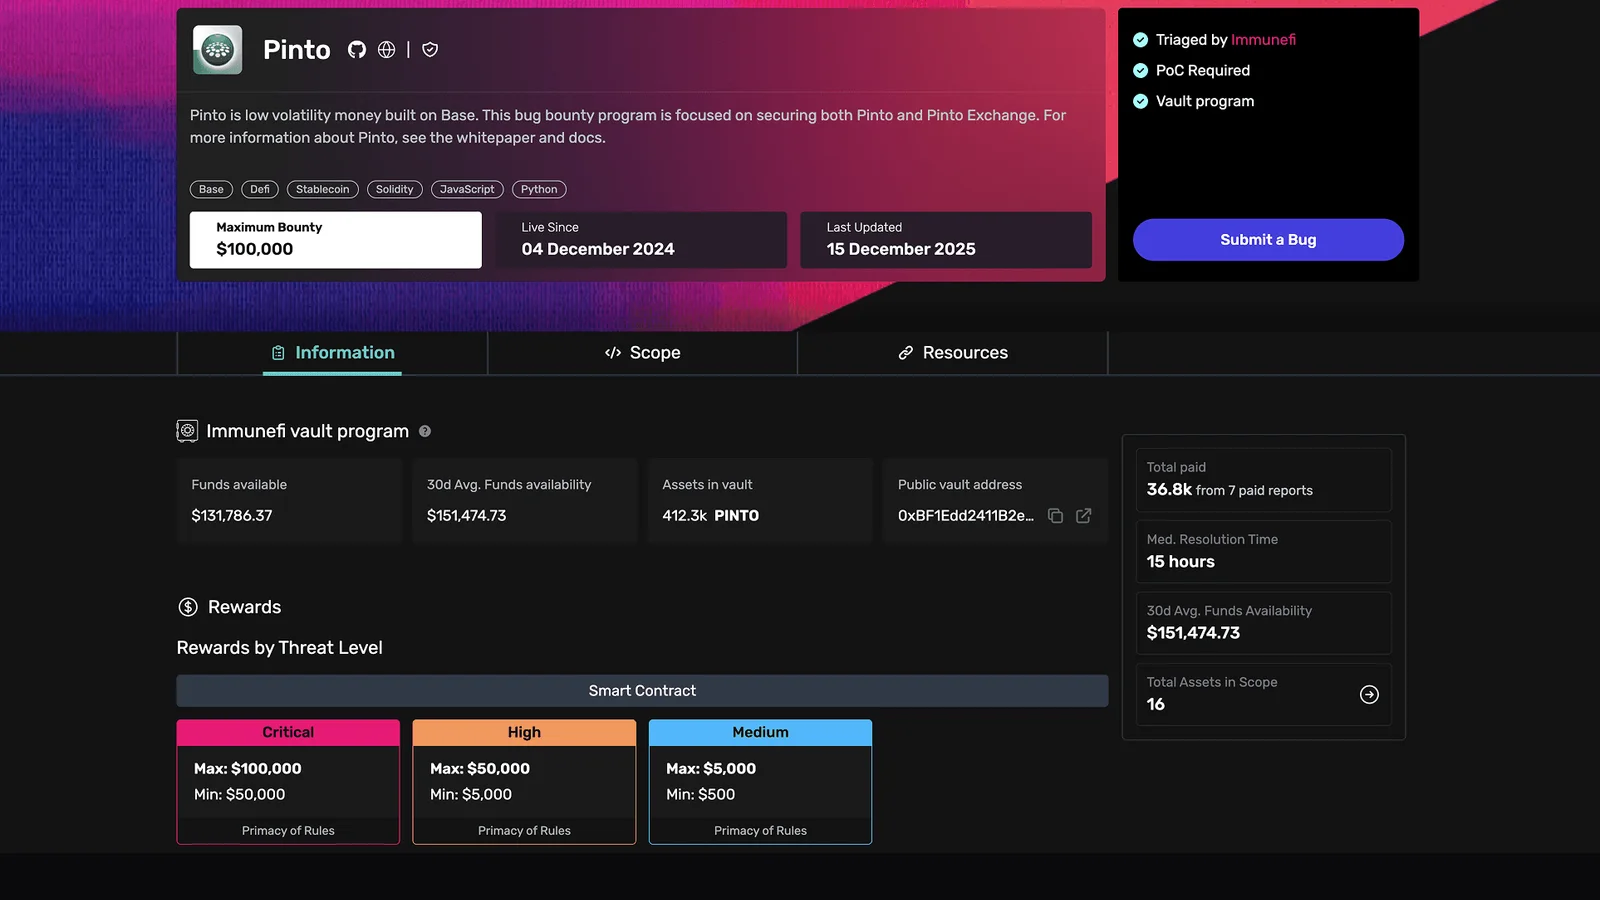Click the Medium threat level header

tap(760, 733)
